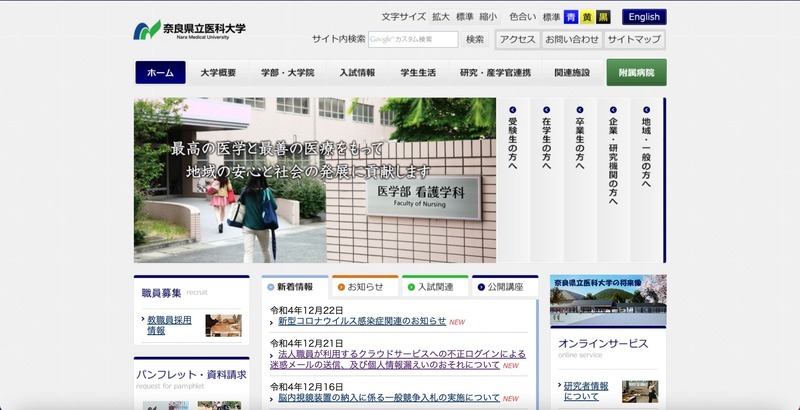800x410 pixels.
Task: Click the Nara Medical University logo
Action: coord(190,30)
